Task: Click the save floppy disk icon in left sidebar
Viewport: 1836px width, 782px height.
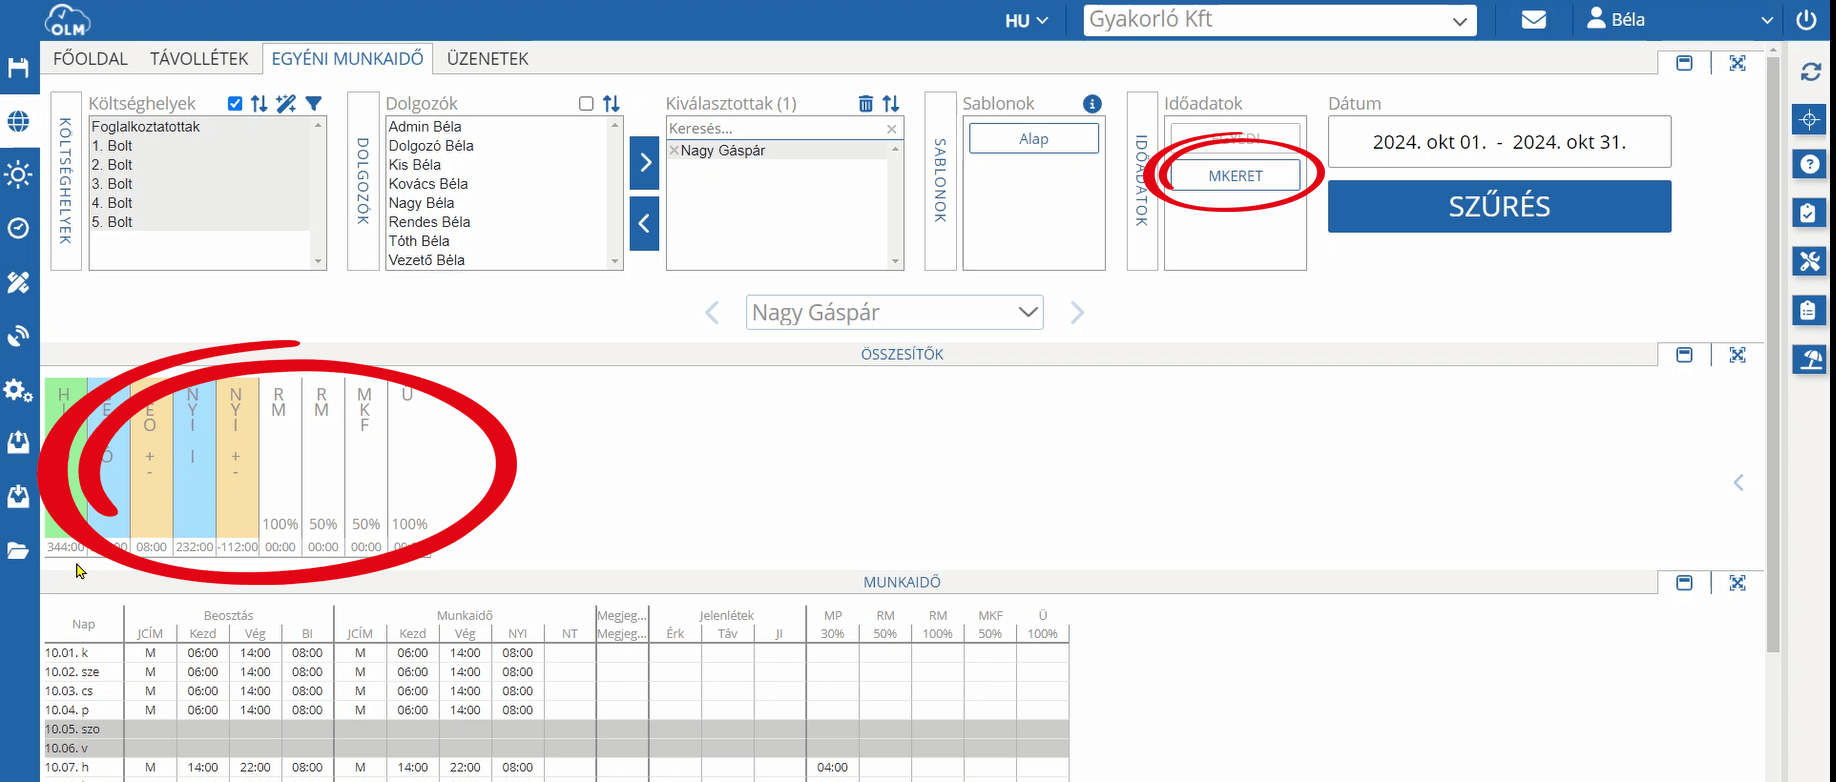Action: [18, 68]
